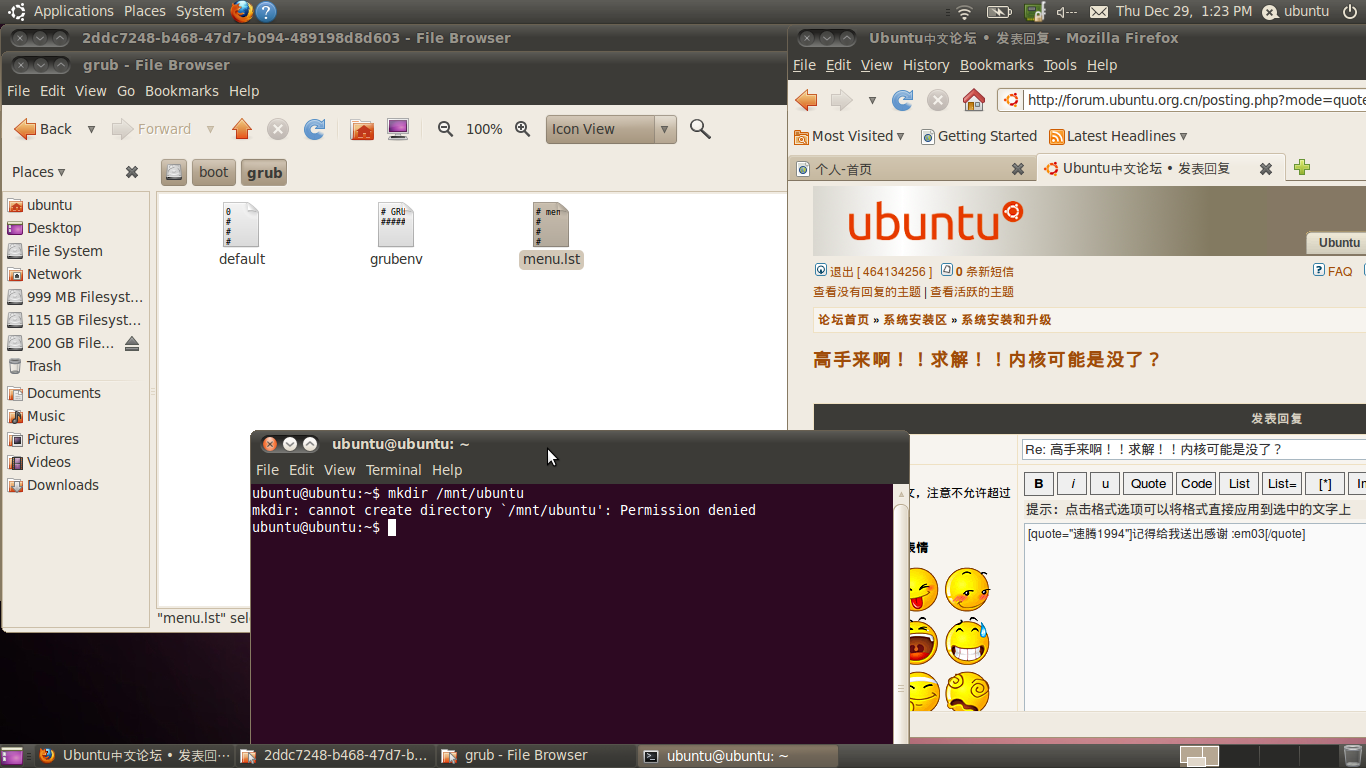Image resolution: width=1366 pixels, height=768 pixels.
Task: Open the mail envelope indicator
Action: [x=1099, y=12]
